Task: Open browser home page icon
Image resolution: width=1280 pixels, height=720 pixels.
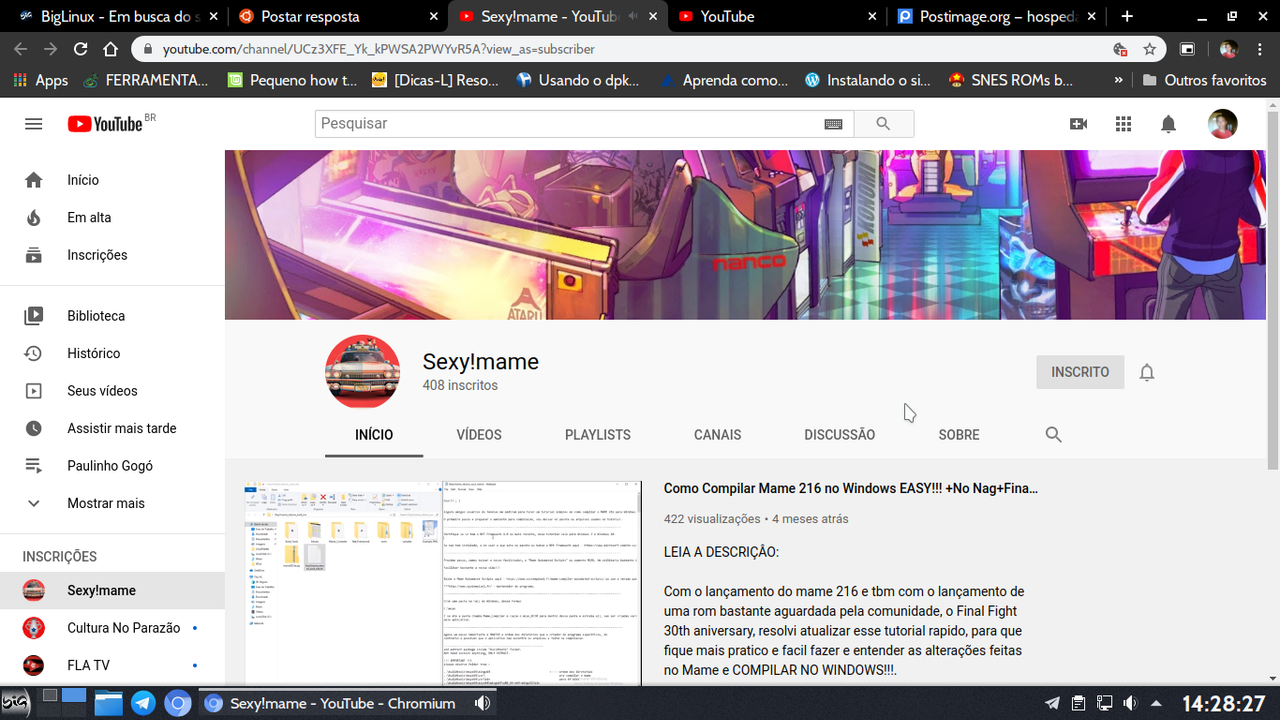Action: click(x=111, y=49)
